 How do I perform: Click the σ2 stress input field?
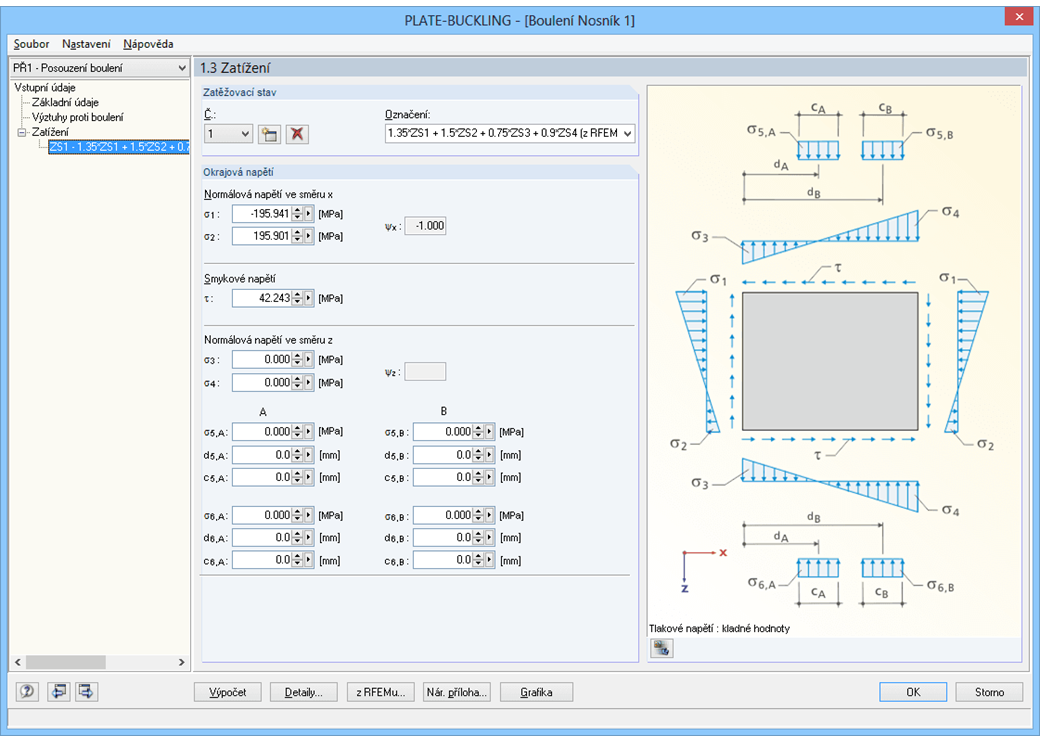(261, 236)
